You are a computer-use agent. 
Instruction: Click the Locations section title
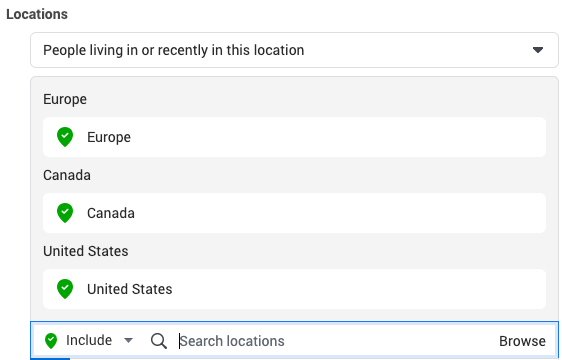(x=37, y=14)
